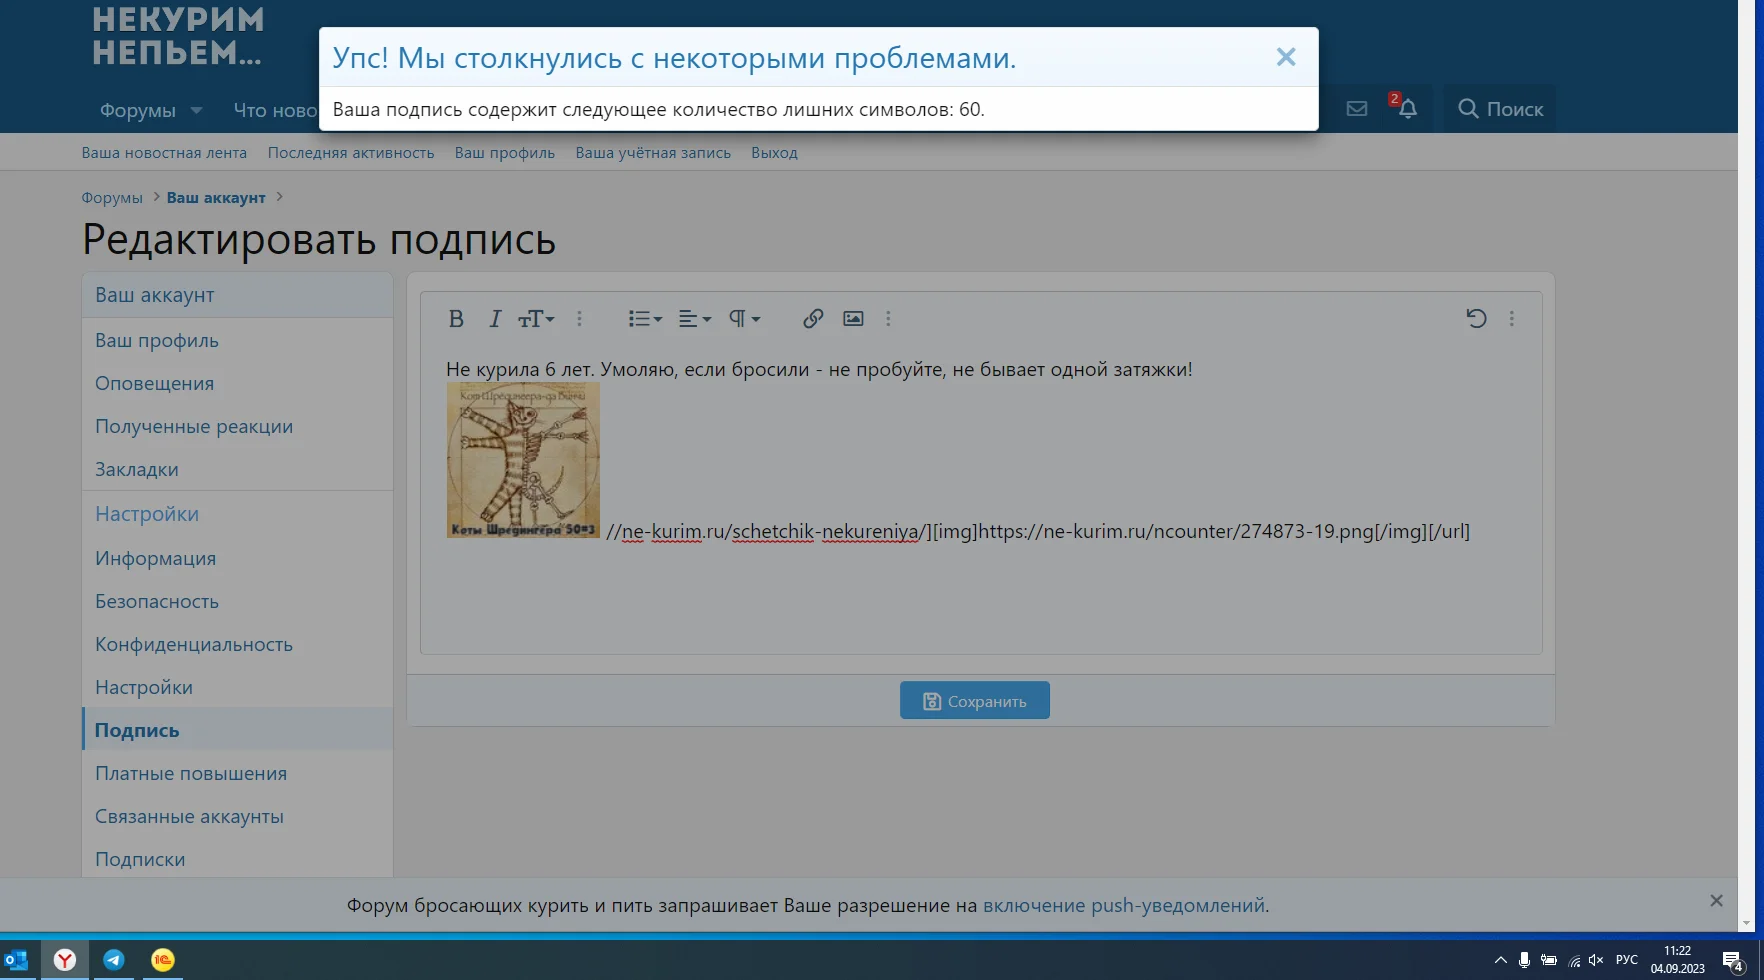The image size is (1764, 980).
Task: Open Поиск search in the header
Action: (1499, 109)
